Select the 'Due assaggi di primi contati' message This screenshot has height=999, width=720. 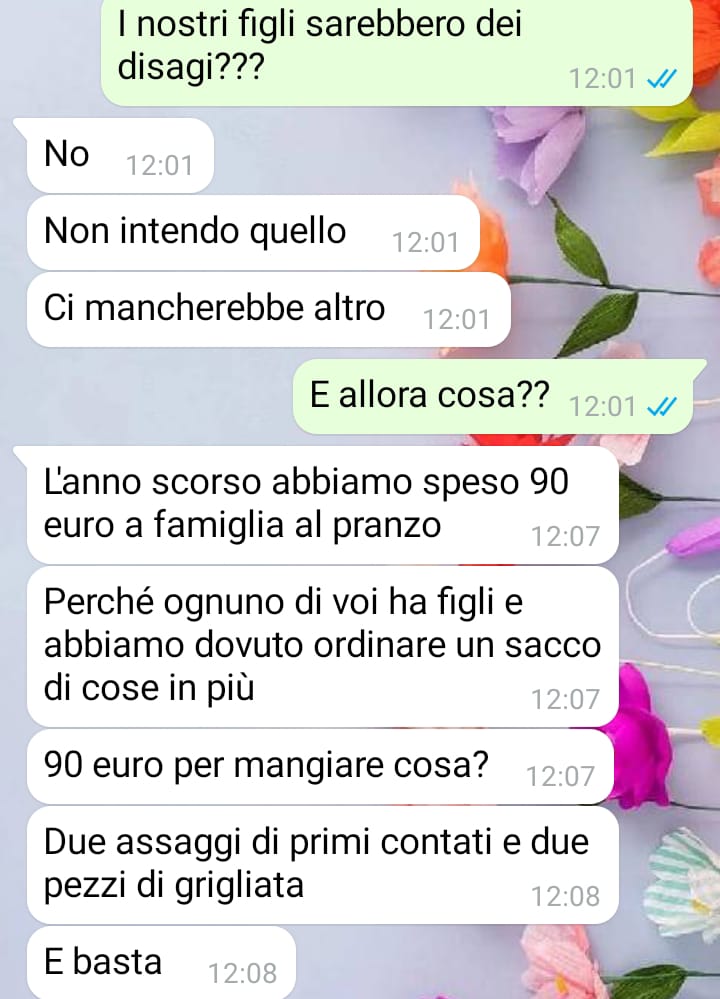322,865
